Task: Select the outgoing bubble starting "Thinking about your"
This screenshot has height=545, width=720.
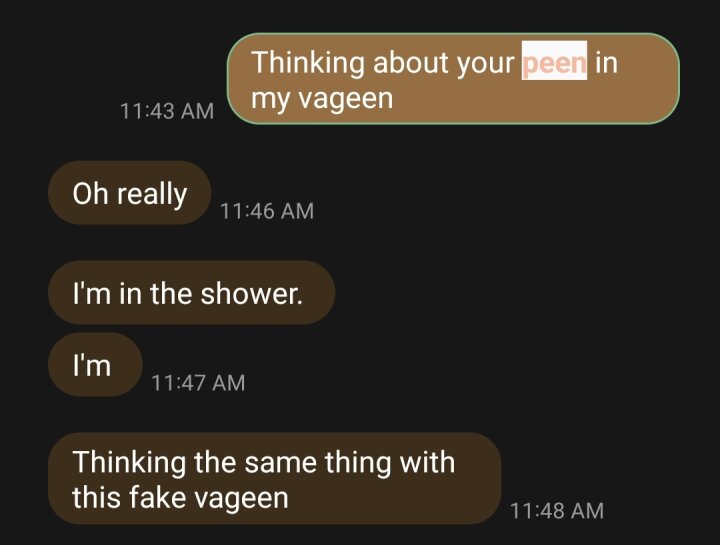Action: pos(454,79)
